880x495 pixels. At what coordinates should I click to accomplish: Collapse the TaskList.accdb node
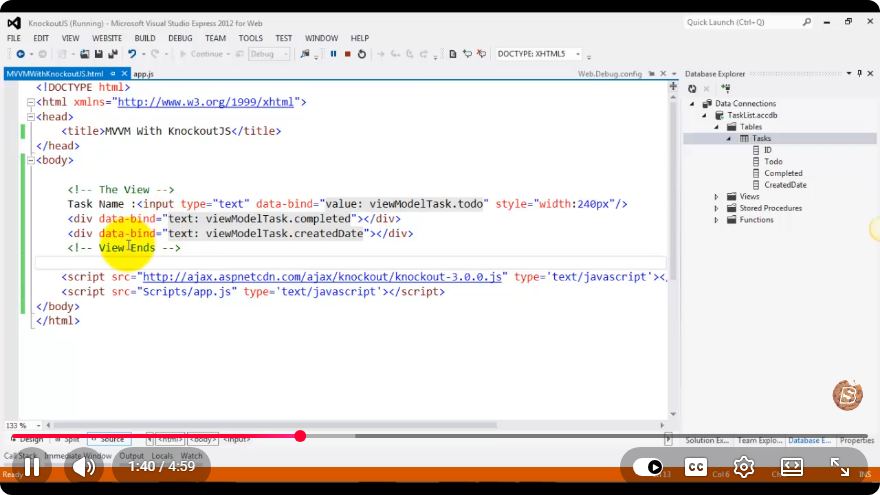(x=704, y=116)
